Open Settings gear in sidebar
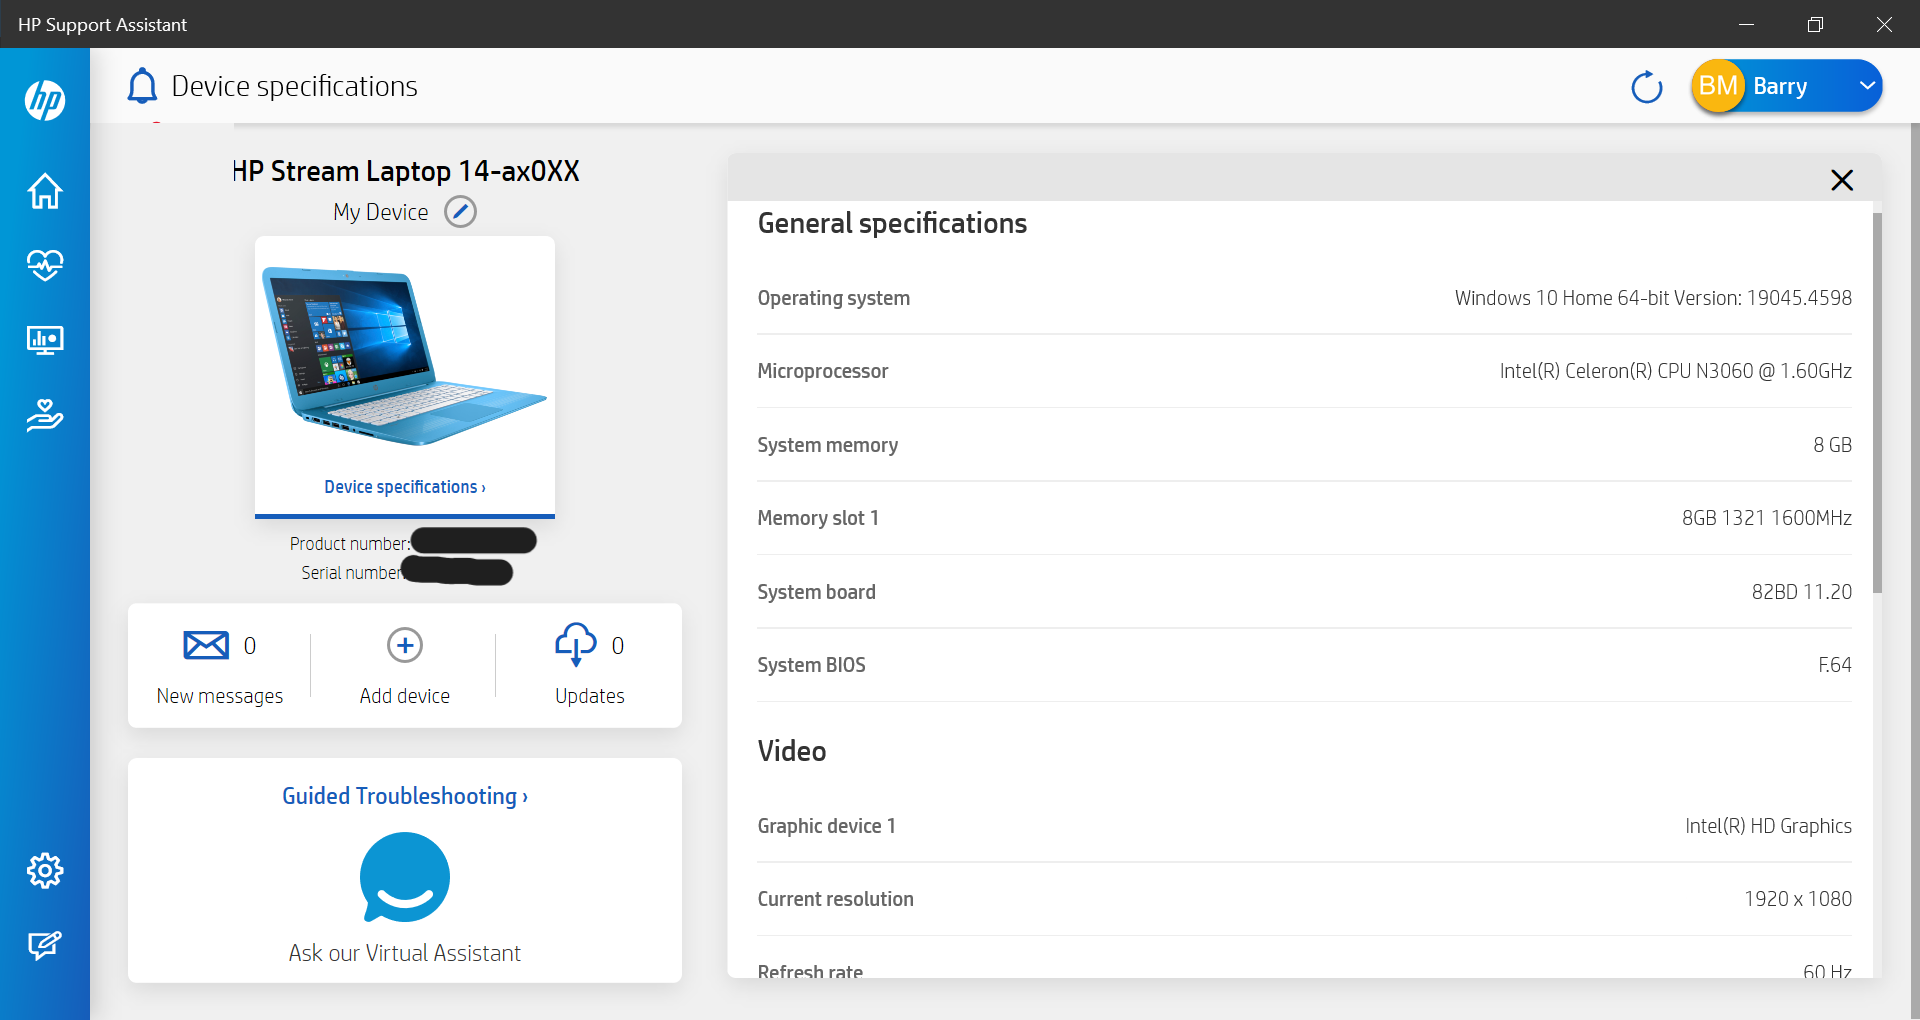 coord(45,871)
